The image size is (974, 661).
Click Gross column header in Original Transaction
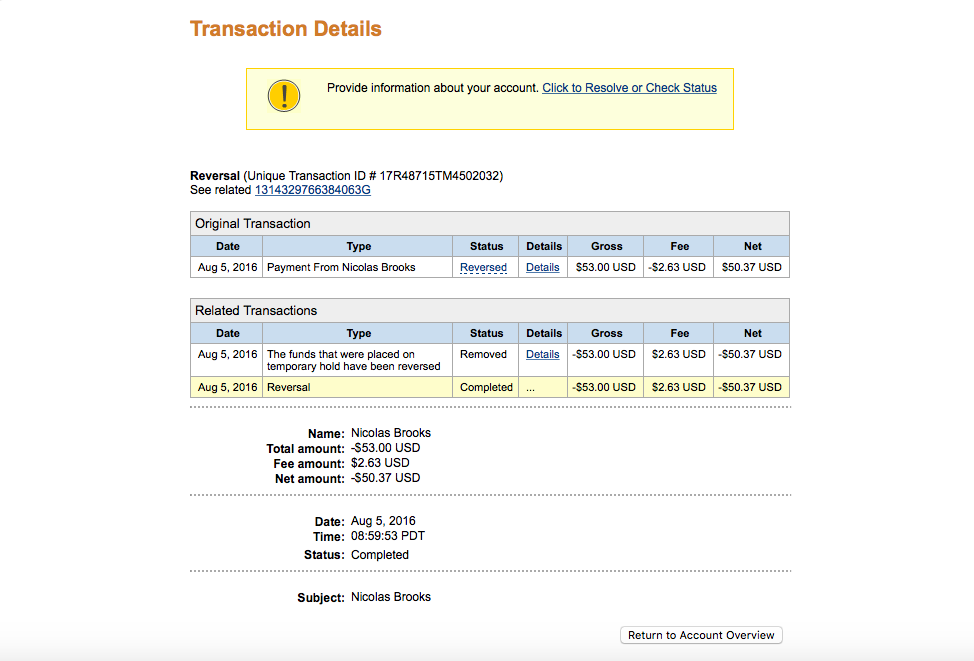click(x=606, y=246)
